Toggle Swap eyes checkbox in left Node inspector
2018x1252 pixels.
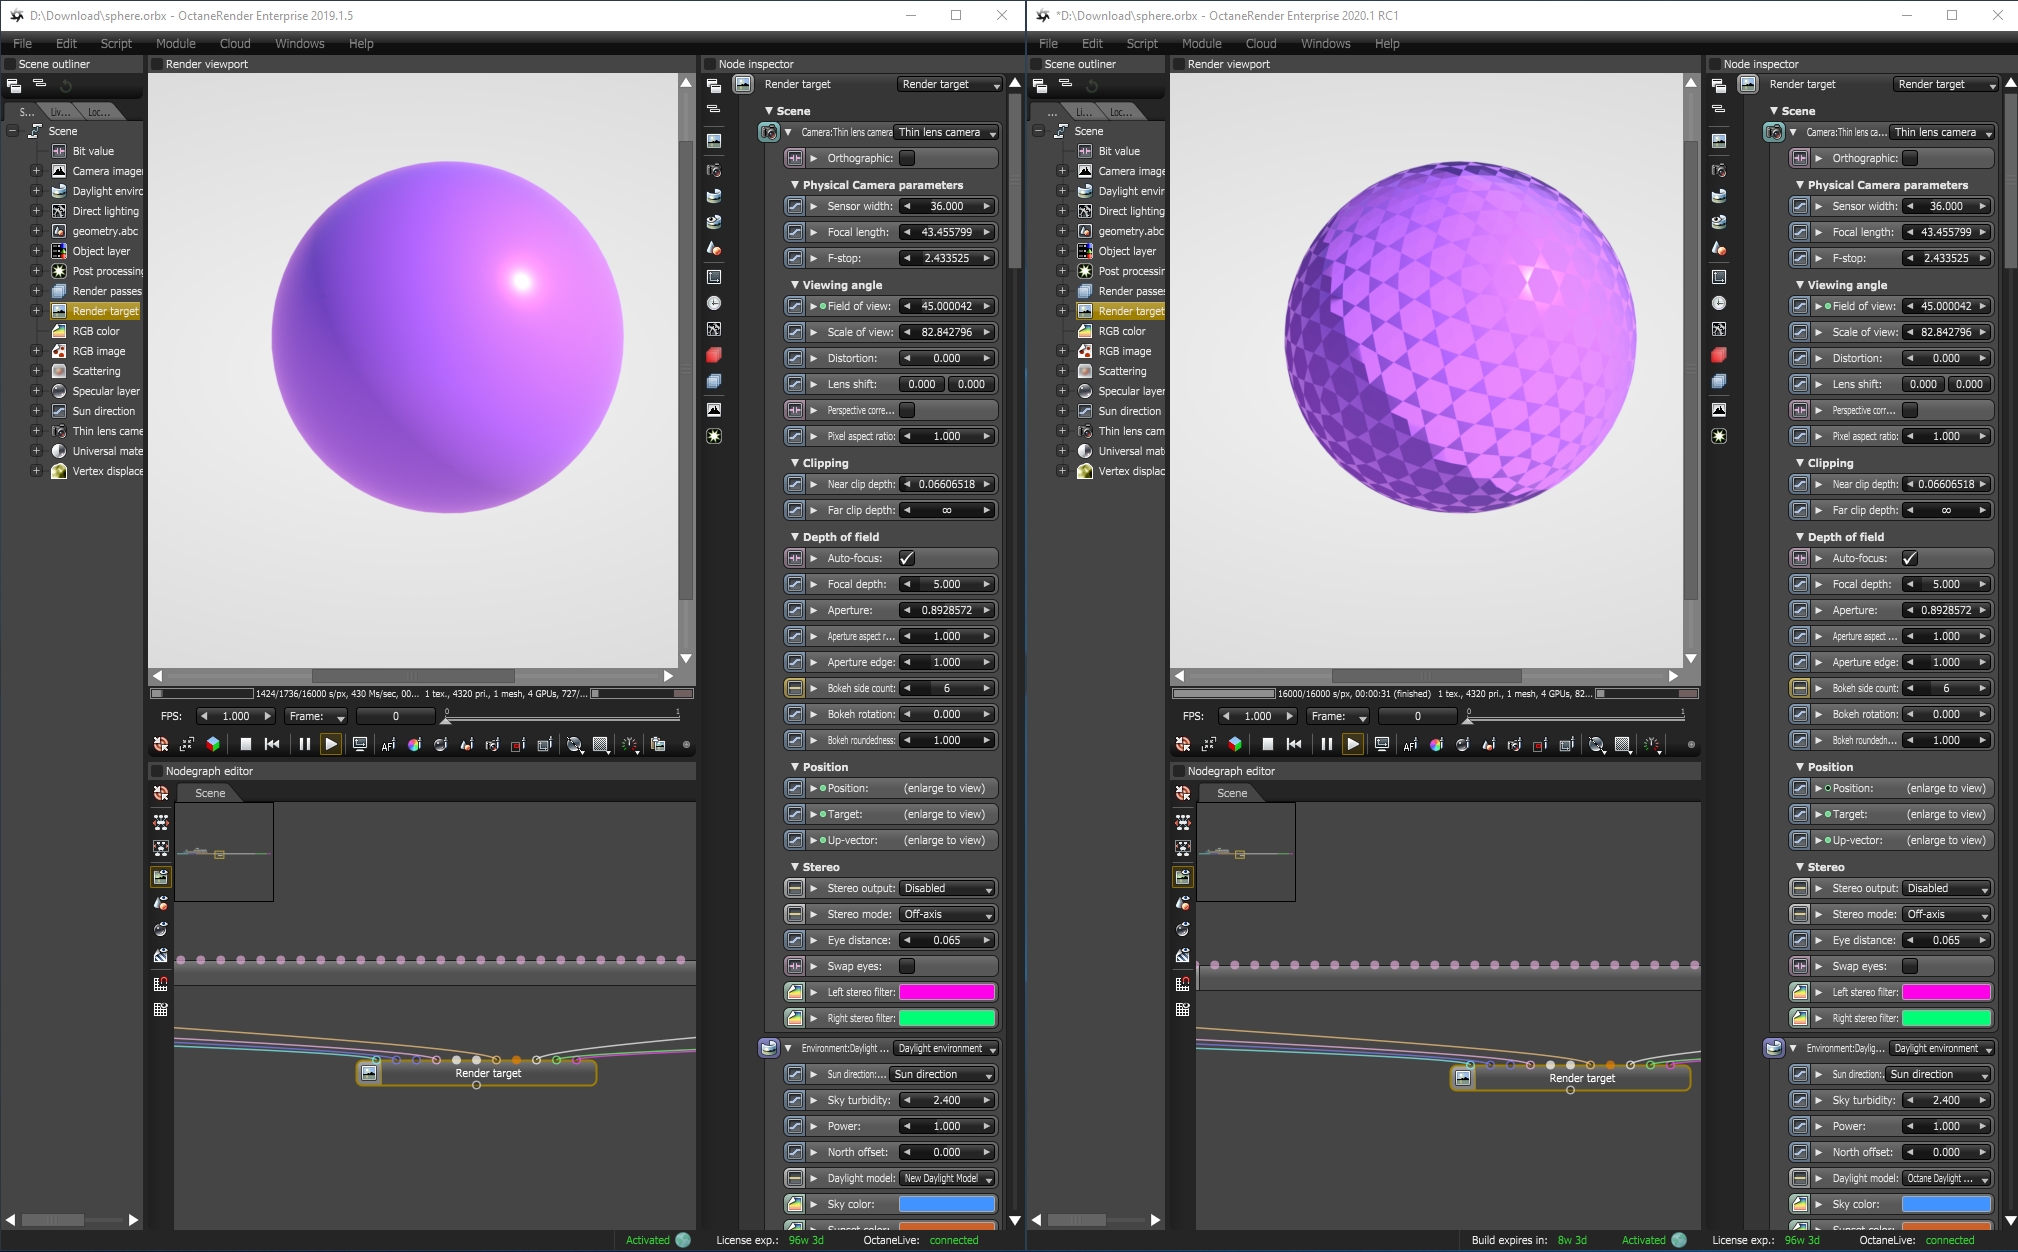(907, 966)
